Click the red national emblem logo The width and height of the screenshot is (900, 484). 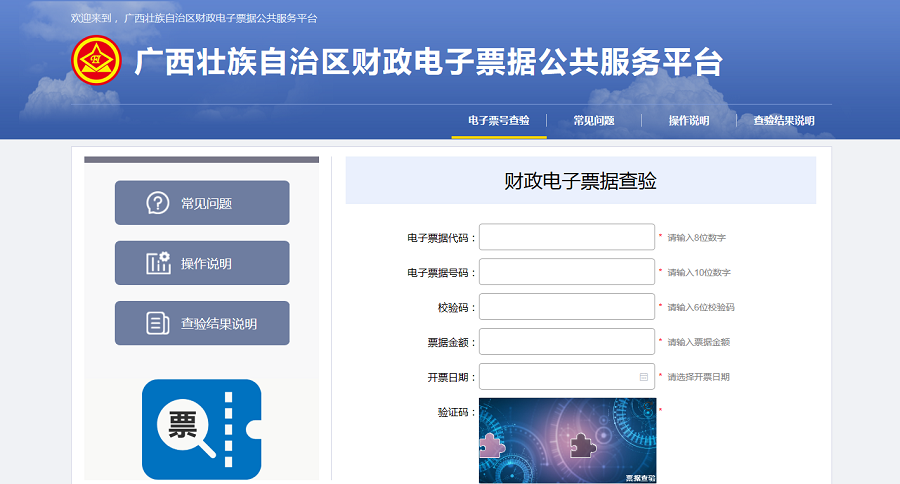(96, 61)
